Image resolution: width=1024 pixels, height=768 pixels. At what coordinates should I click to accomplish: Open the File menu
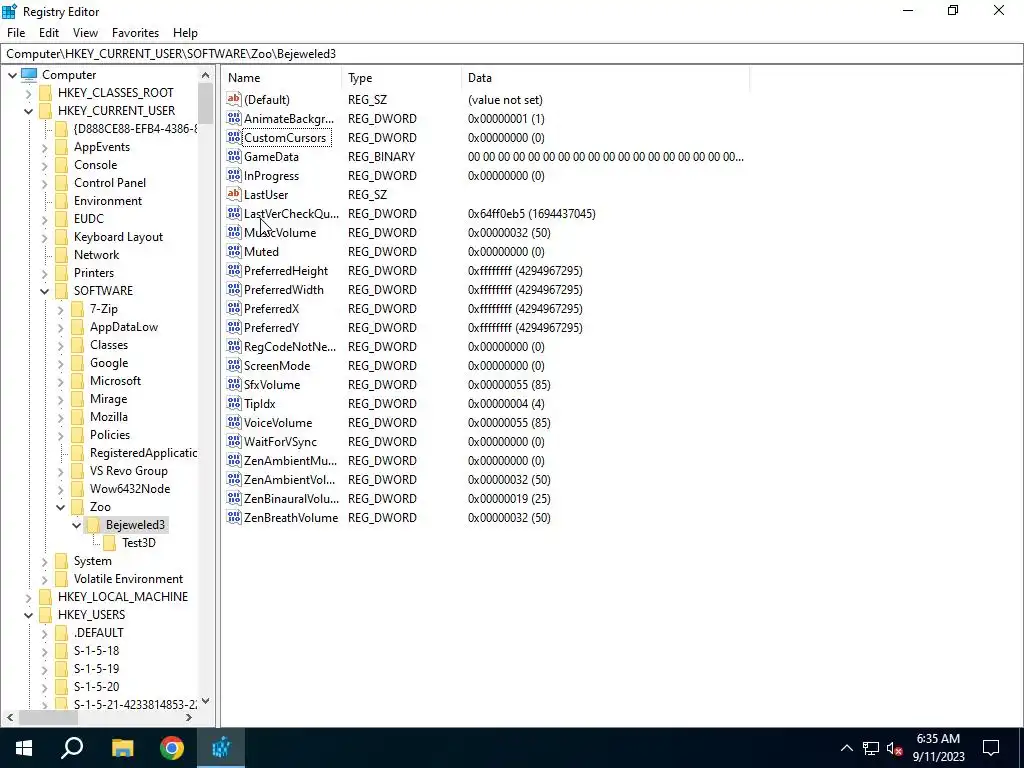(16, 33)
